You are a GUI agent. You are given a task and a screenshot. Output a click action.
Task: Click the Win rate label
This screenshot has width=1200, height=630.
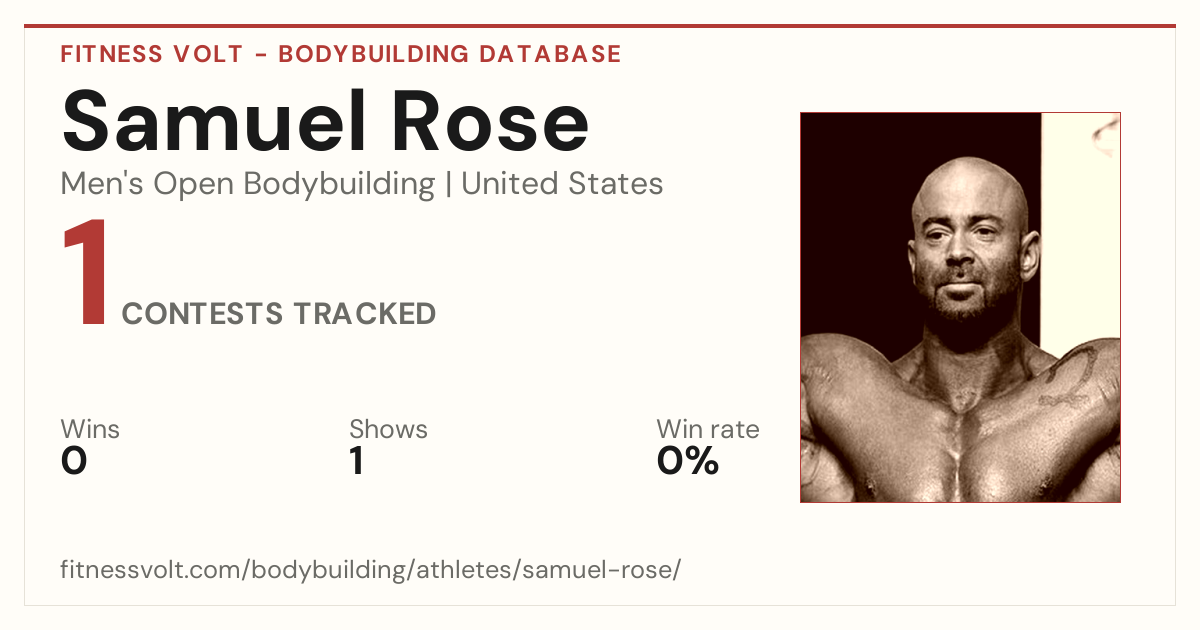click(x=708, y=430)
